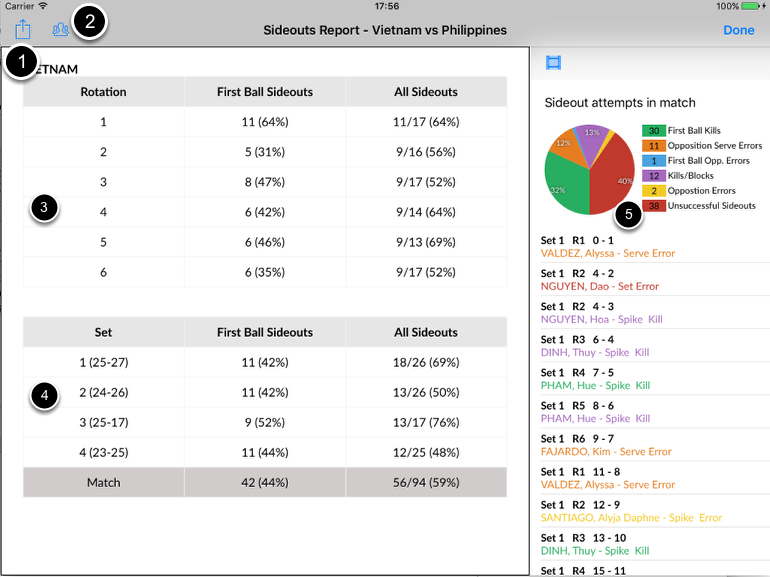Tap the share/export icon
This screenshot has height=577, width=770.
tap(23, 30)
